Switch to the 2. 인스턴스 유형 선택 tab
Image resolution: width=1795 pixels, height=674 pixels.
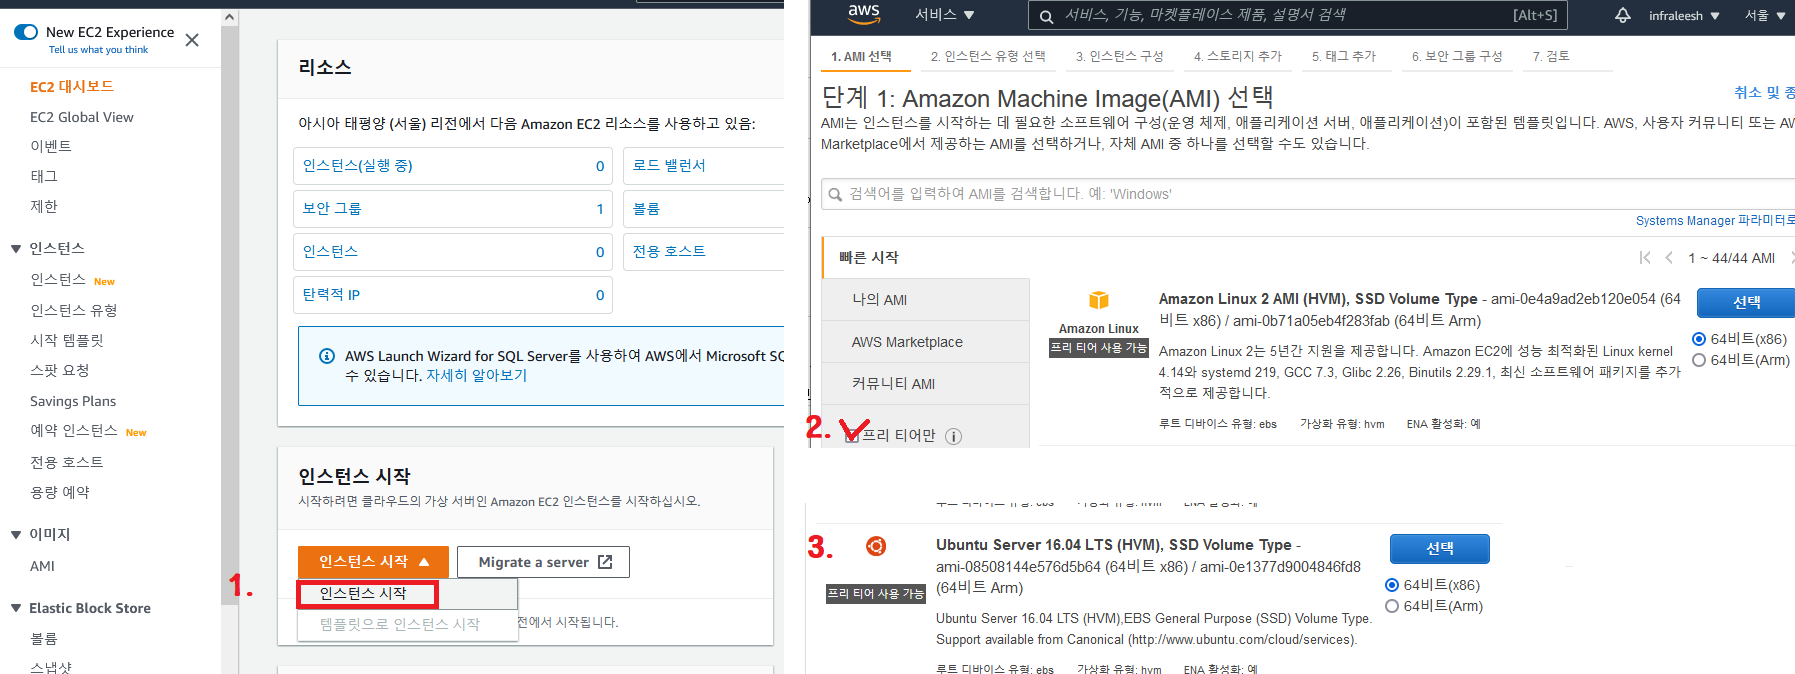point(988,56)
